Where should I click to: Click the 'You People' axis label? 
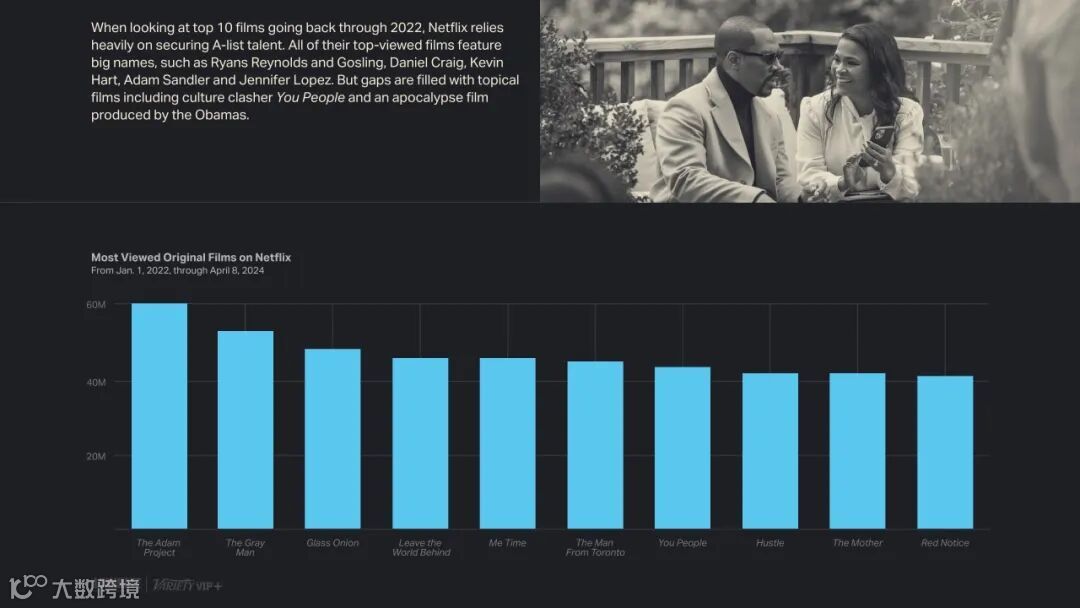click(683, 543)
